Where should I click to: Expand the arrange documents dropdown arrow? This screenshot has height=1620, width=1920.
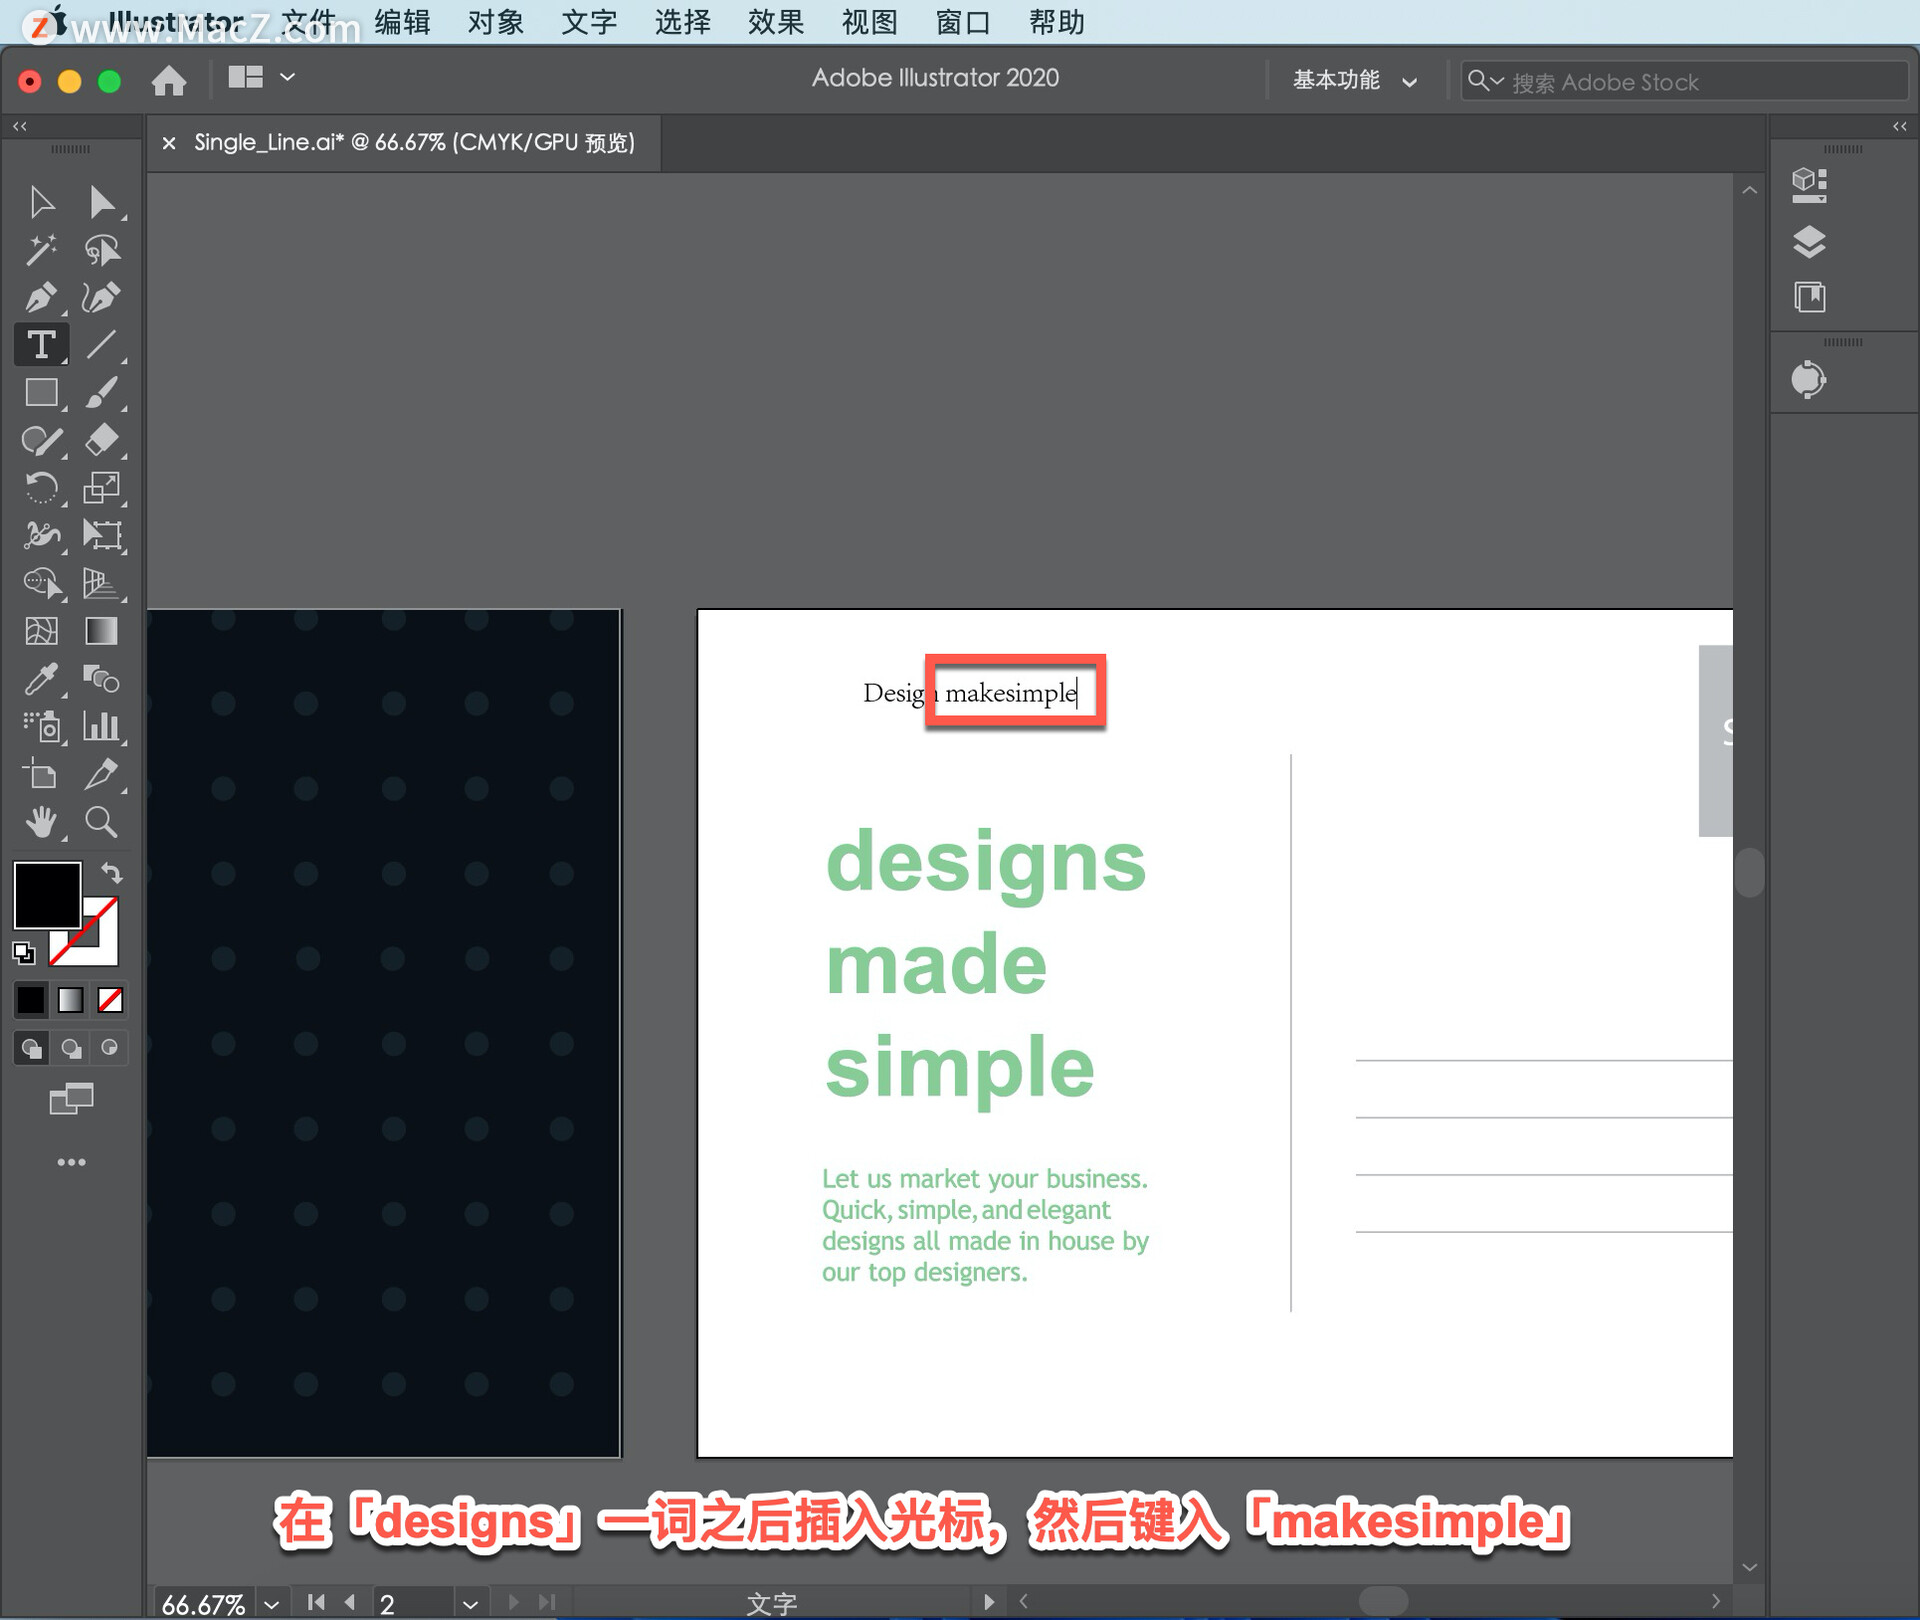[288, 77]
